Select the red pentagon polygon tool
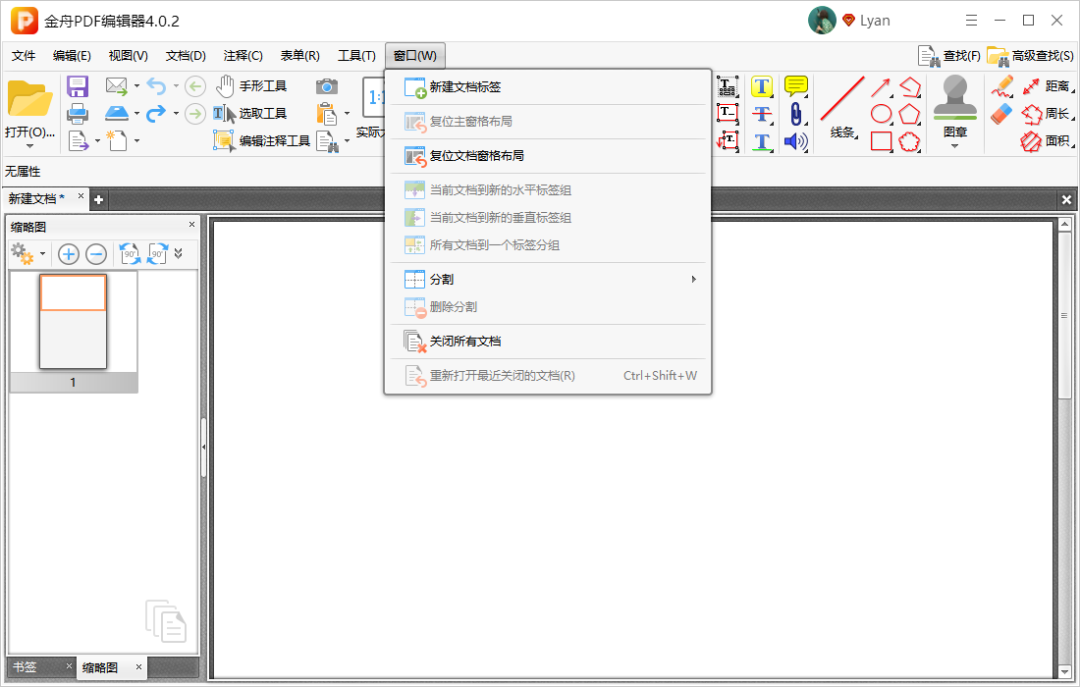Viewport: 1080px width, 687px height. point(909,114)
